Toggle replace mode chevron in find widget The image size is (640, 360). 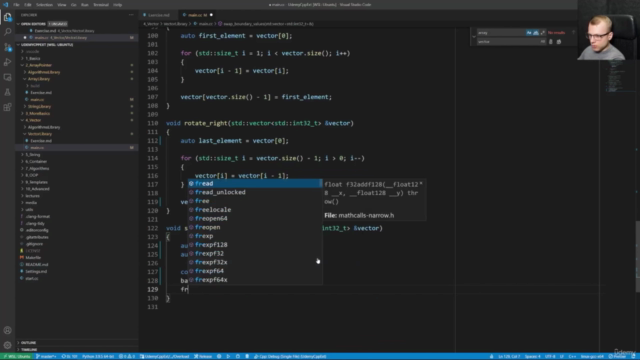(474, 37)
